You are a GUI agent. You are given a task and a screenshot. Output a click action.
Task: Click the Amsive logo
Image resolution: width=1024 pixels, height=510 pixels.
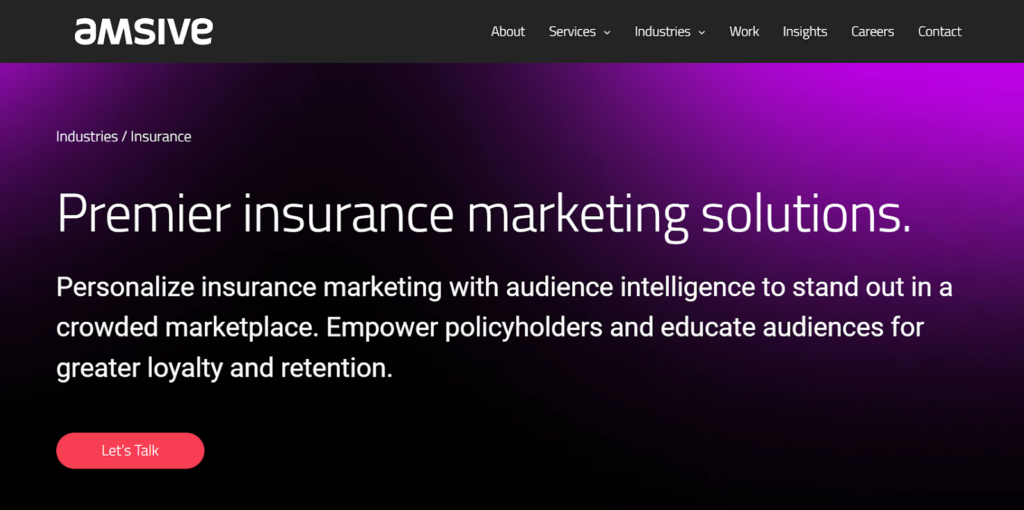point(143,31)
